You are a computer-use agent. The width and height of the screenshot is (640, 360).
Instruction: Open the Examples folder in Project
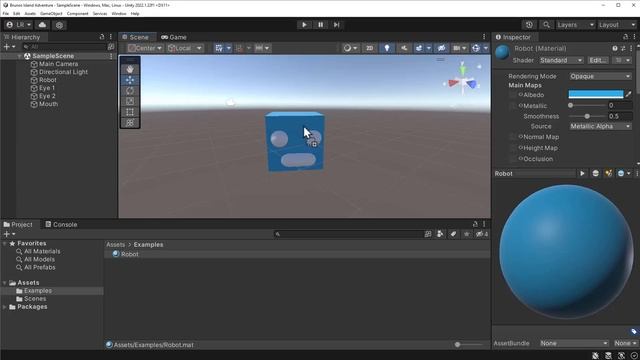coord(38,291)
